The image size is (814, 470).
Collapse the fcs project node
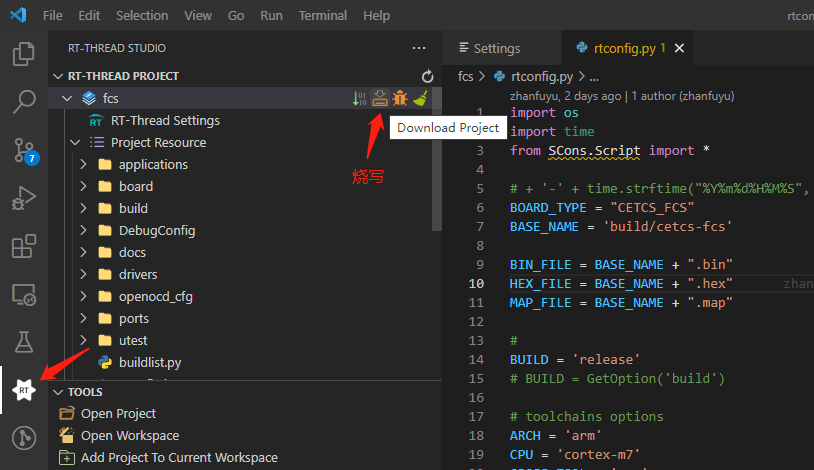[x=67, y=98]
